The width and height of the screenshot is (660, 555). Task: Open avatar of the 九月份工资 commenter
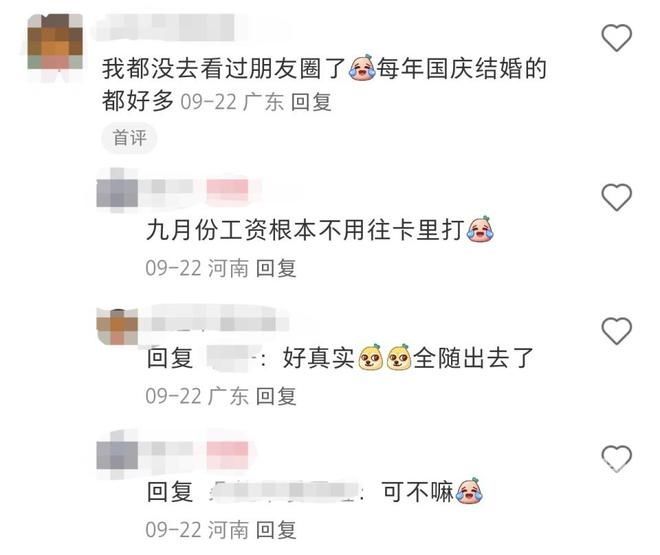117,191
